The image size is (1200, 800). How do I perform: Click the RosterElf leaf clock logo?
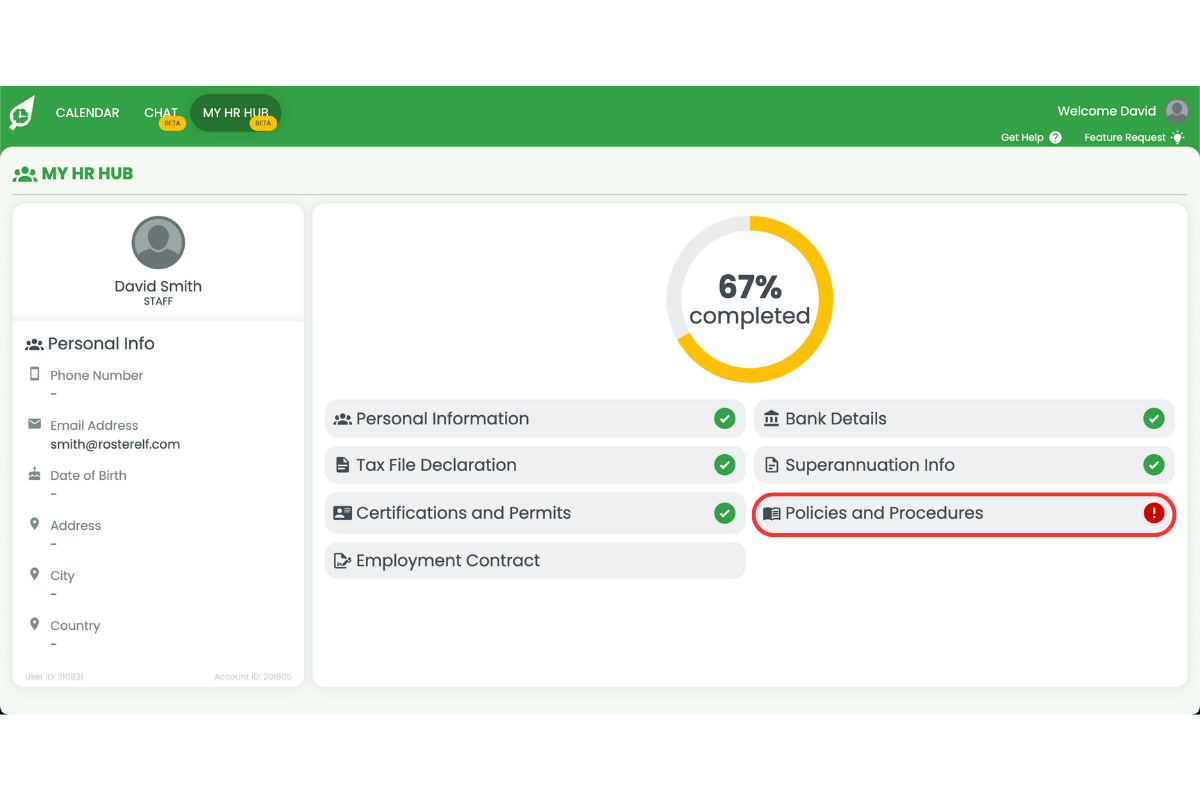point(22,113)
